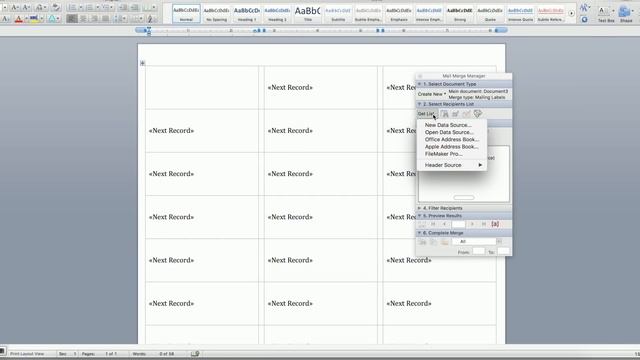Go to previous record in Preview Results
The image size is (640, 360).
tap(444, 224)
